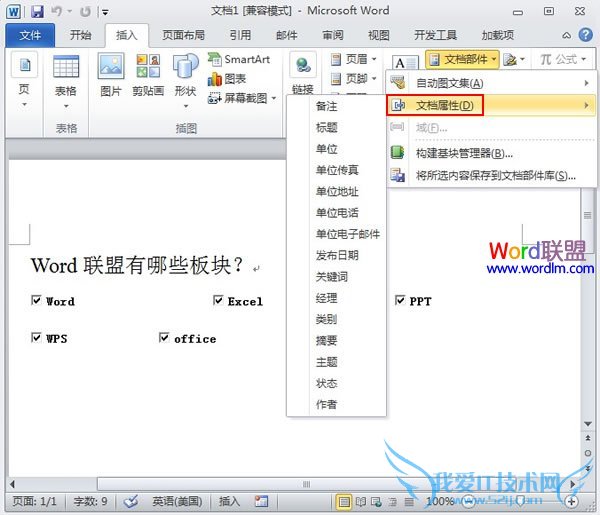Expand the 屏幕截图 dropdown arrow

[x=274, y=98]
